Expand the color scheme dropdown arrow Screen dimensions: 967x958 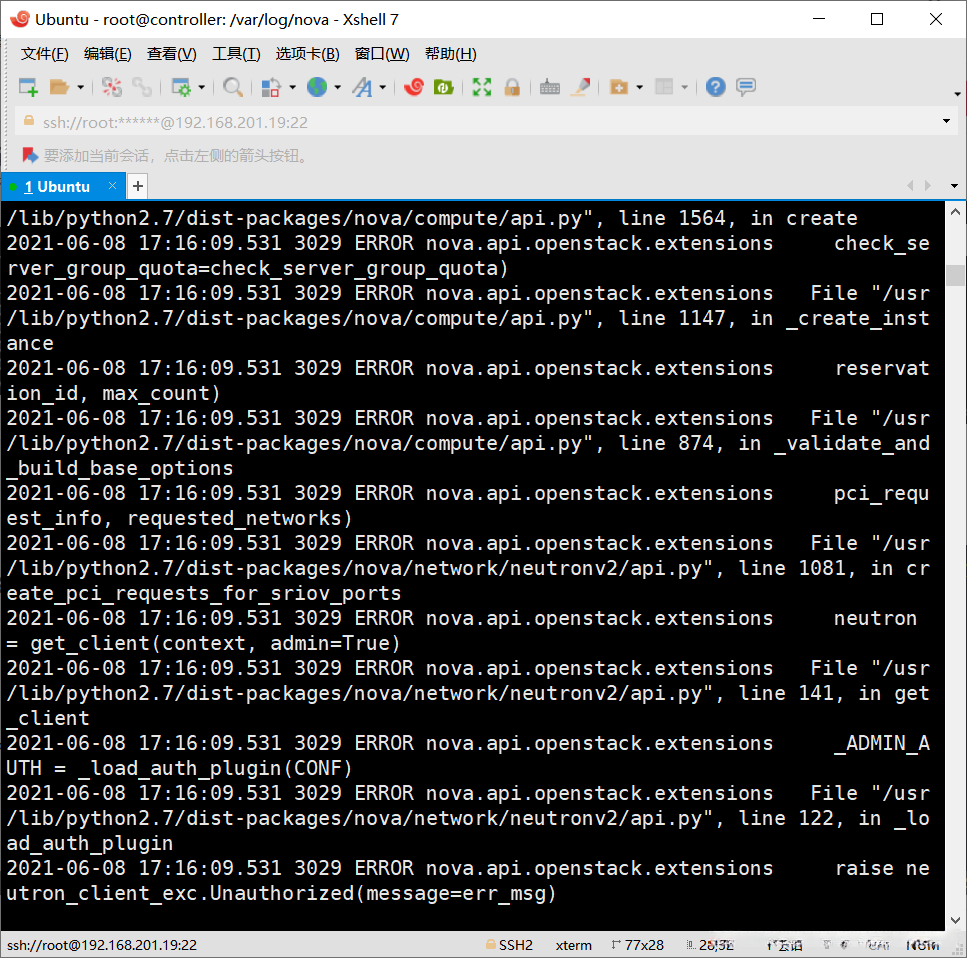[292, 88]
